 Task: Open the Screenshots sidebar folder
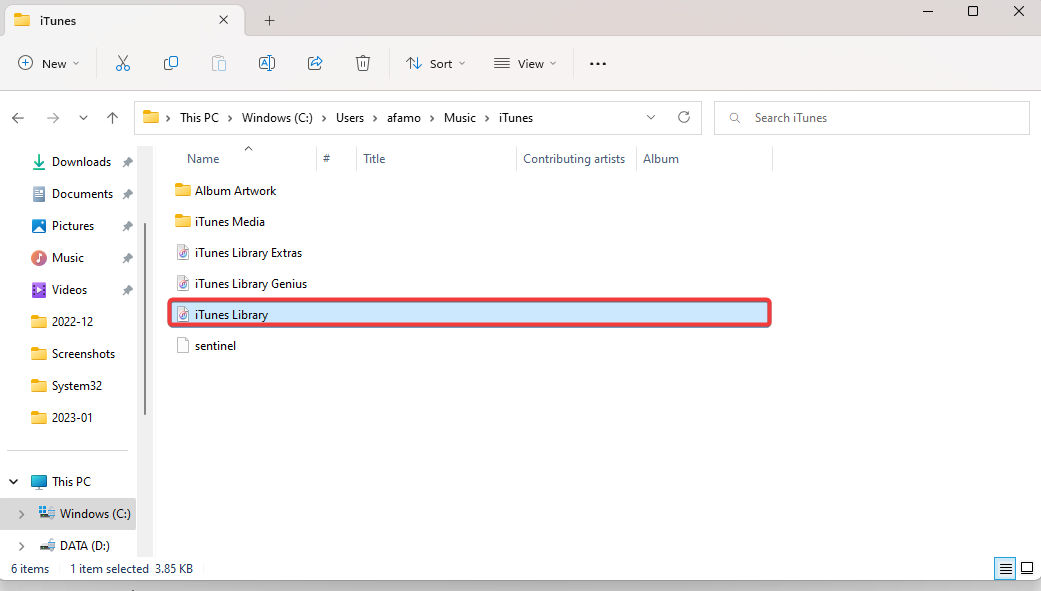[83, 354]
